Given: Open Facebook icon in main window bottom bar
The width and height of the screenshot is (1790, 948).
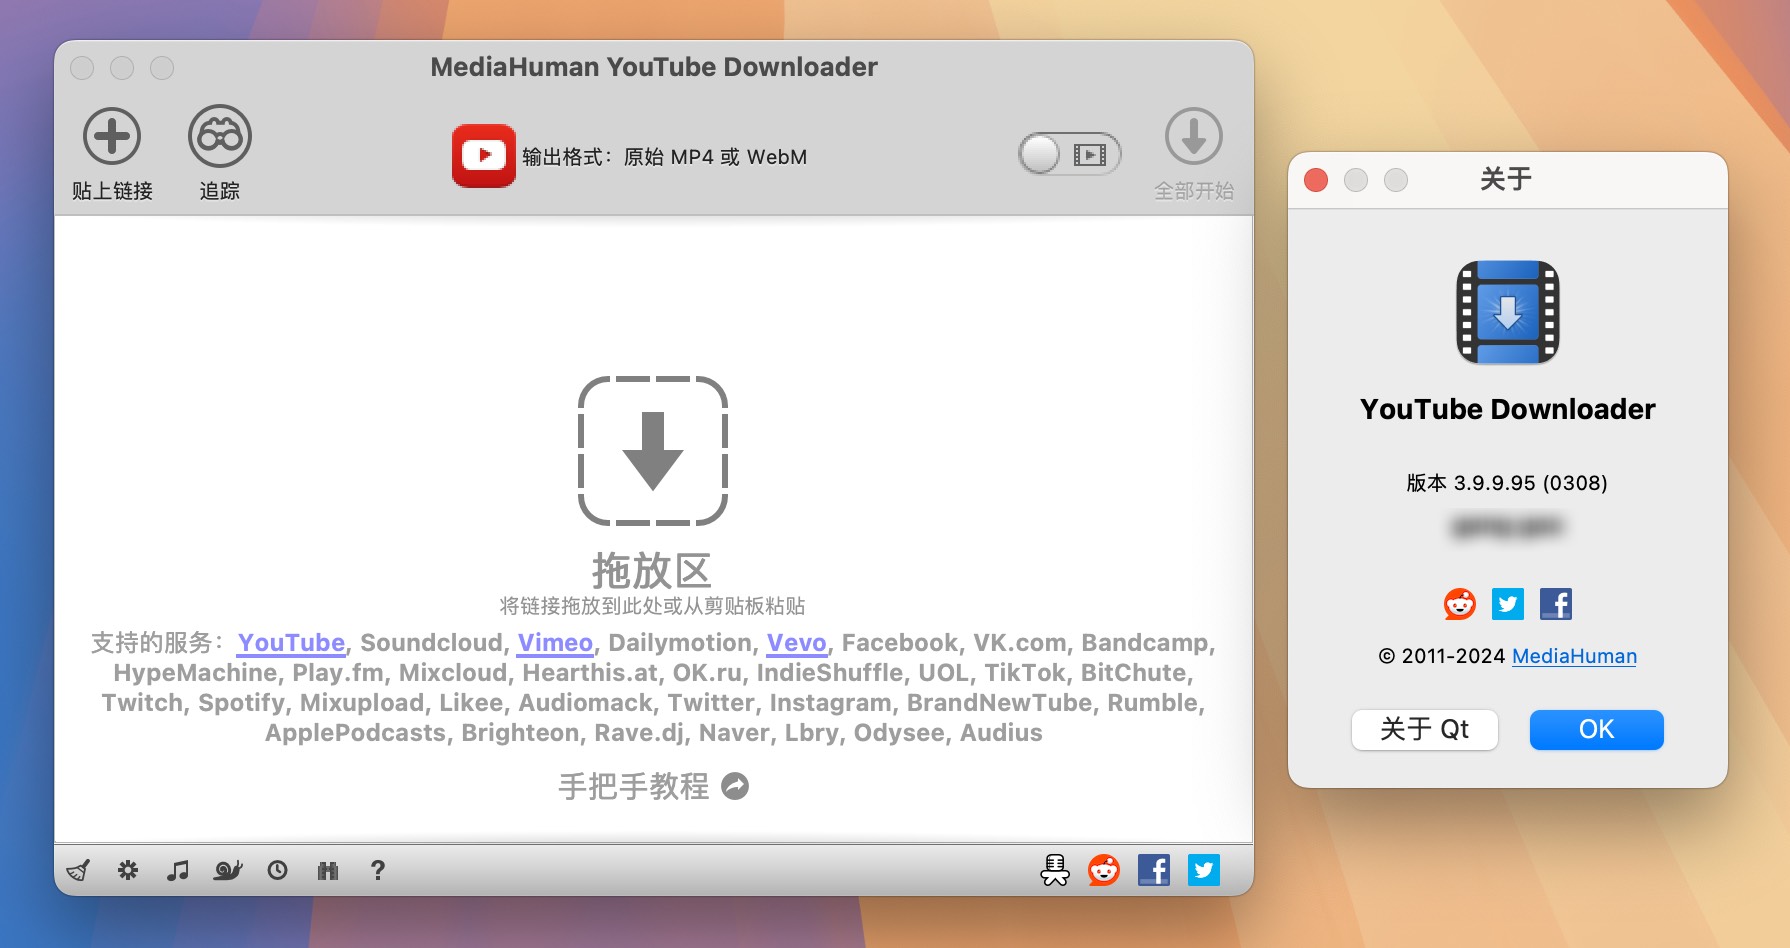Looking at the screenshot, I should (x=1154, y=870).
